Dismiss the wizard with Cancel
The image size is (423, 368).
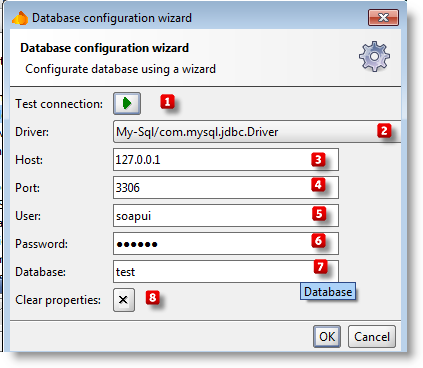(x=372, y=337)
